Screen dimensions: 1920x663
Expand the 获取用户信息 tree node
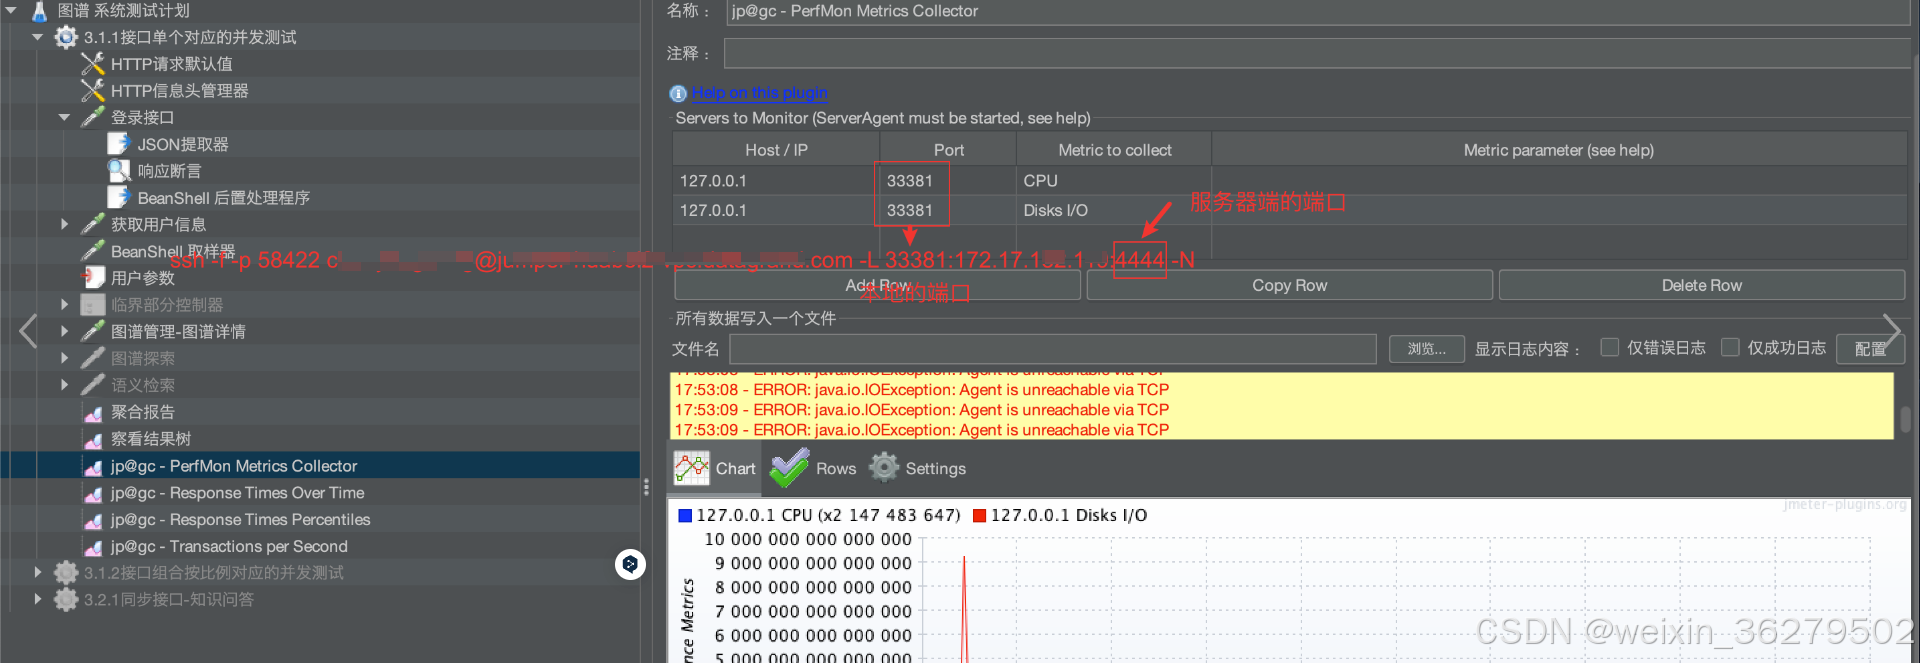pos(64,224)
